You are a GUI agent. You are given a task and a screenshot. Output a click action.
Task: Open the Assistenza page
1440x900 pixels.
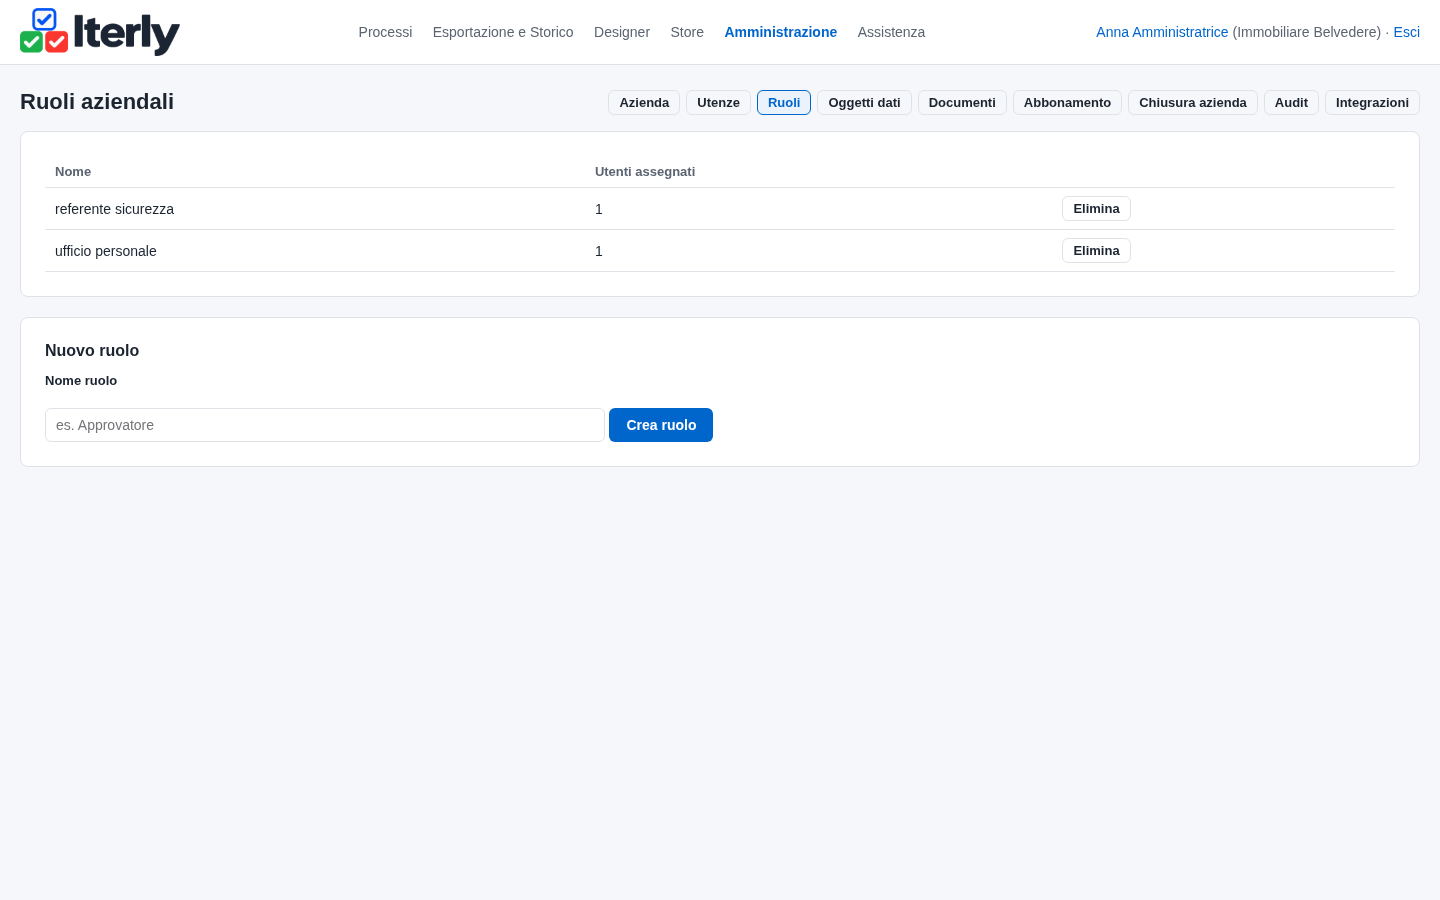[891, 32]
